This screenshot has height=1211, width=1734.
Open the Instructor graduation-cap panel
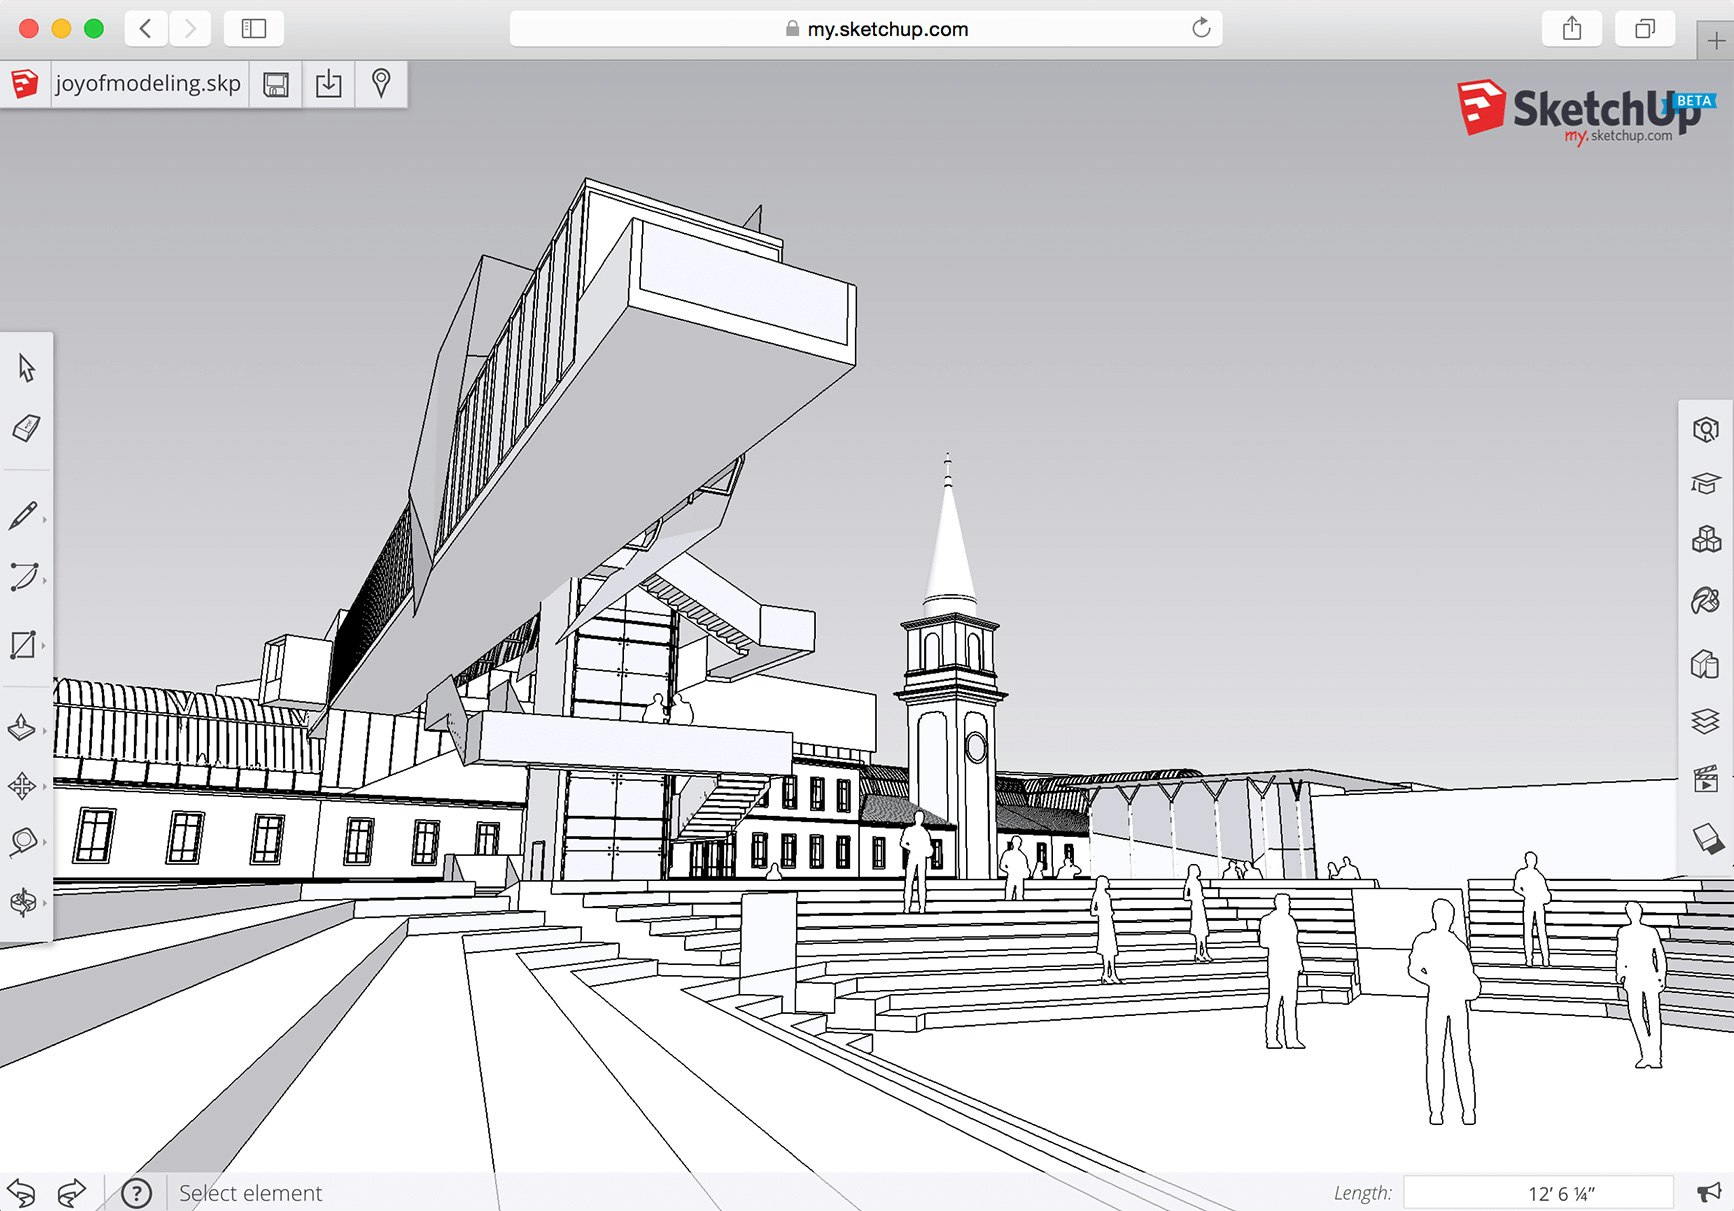click(x=1705, y=484)
